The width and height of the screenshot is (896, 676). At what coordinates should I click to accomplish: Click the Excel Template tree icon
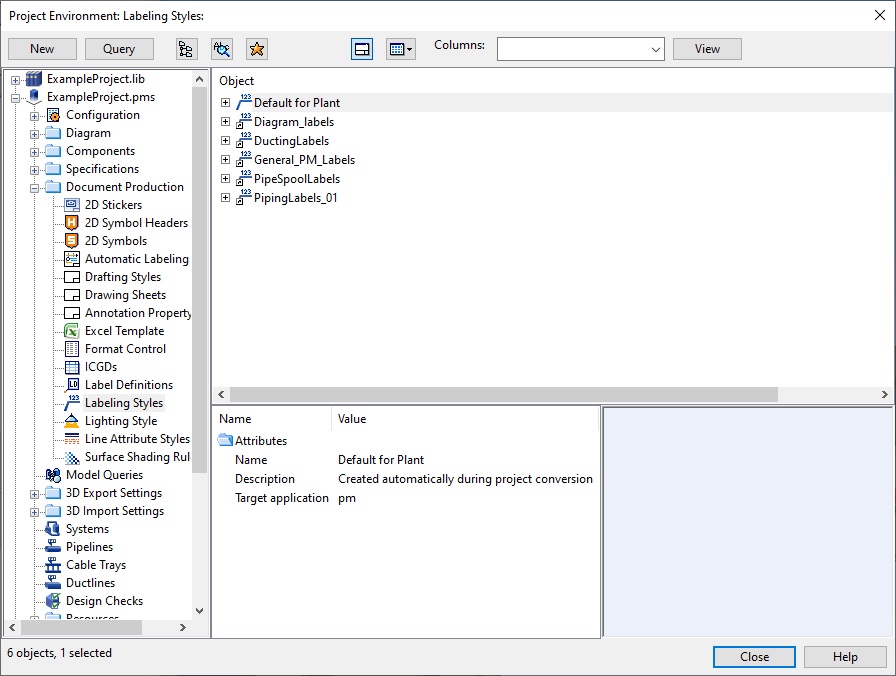pos(72,331)
